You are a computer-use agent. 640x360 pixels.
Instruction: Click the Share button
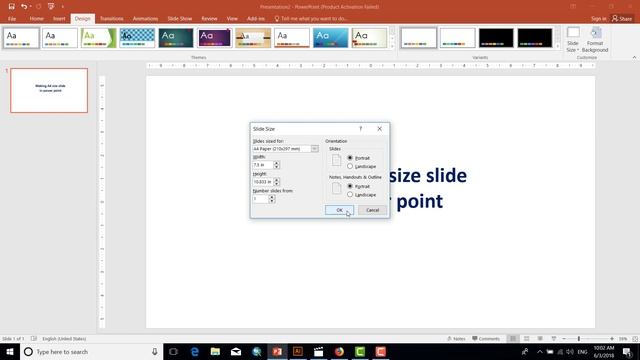622,19
